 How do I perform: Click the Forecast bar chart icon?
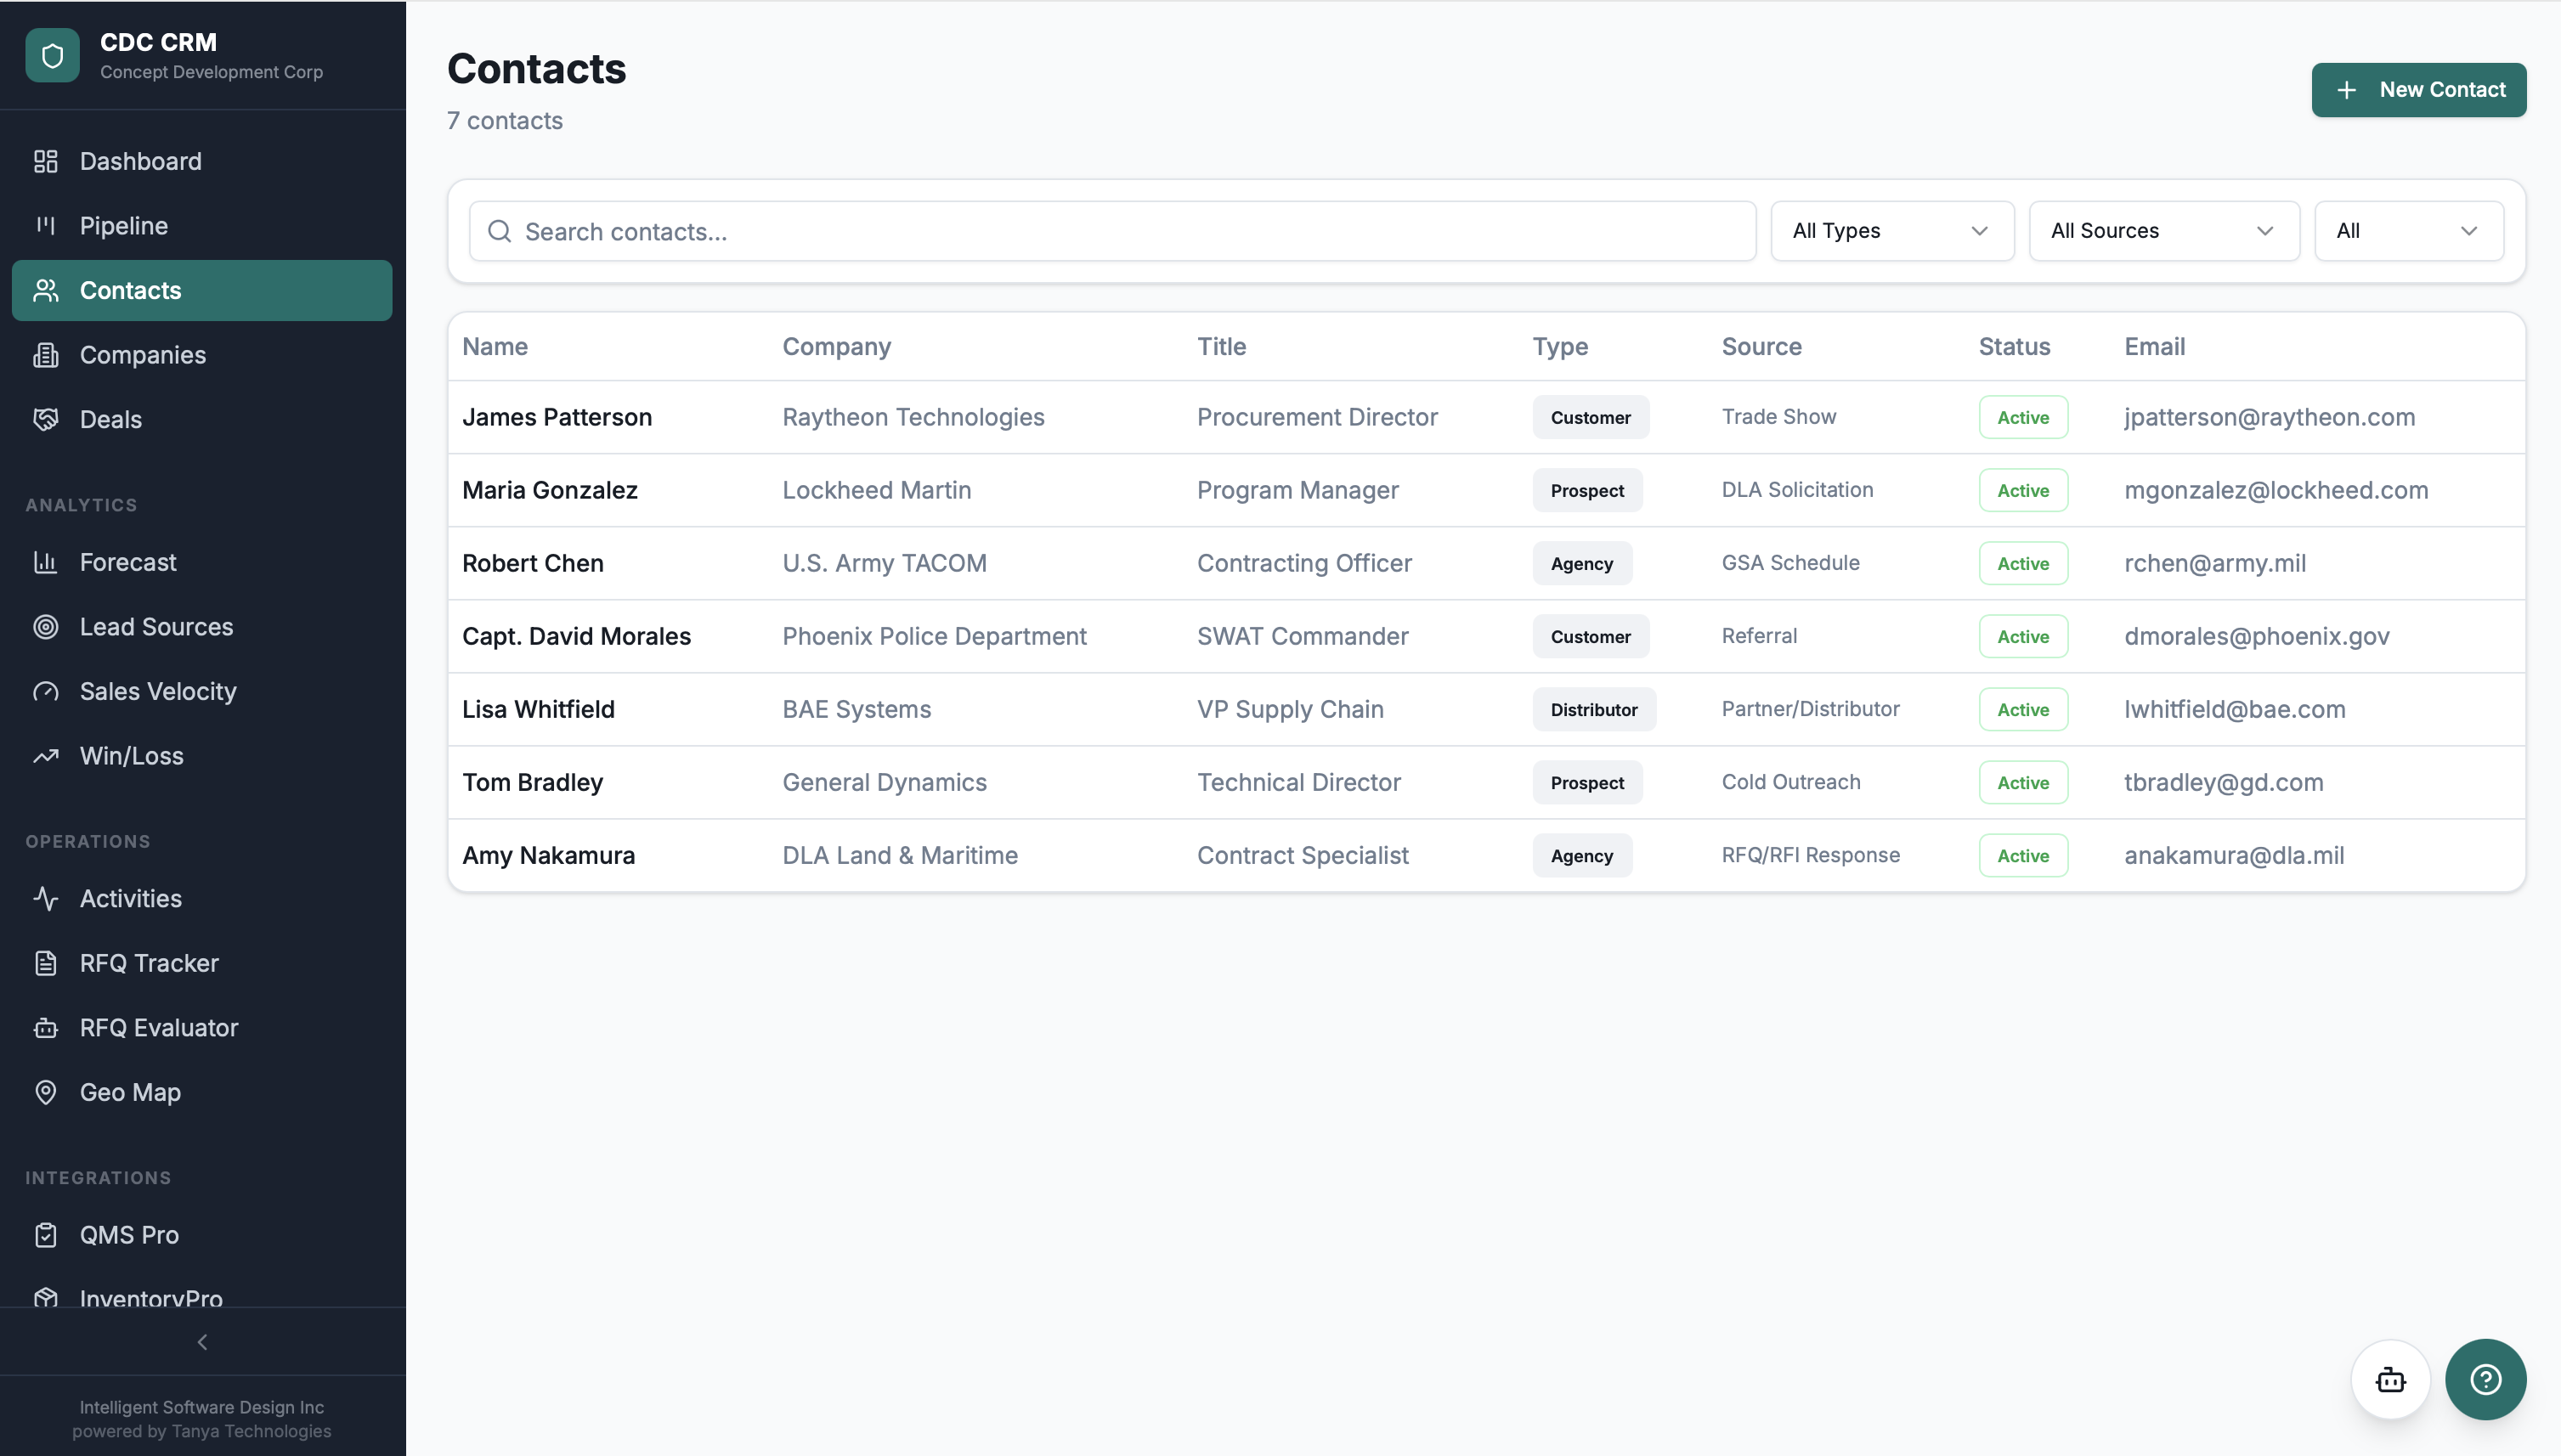tap(46, 562)
